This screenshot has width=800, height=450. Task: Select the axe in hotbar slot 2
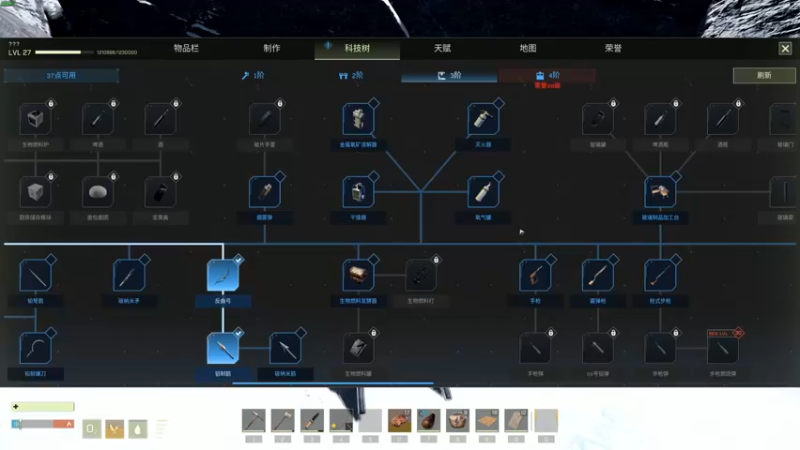point(283,420)
